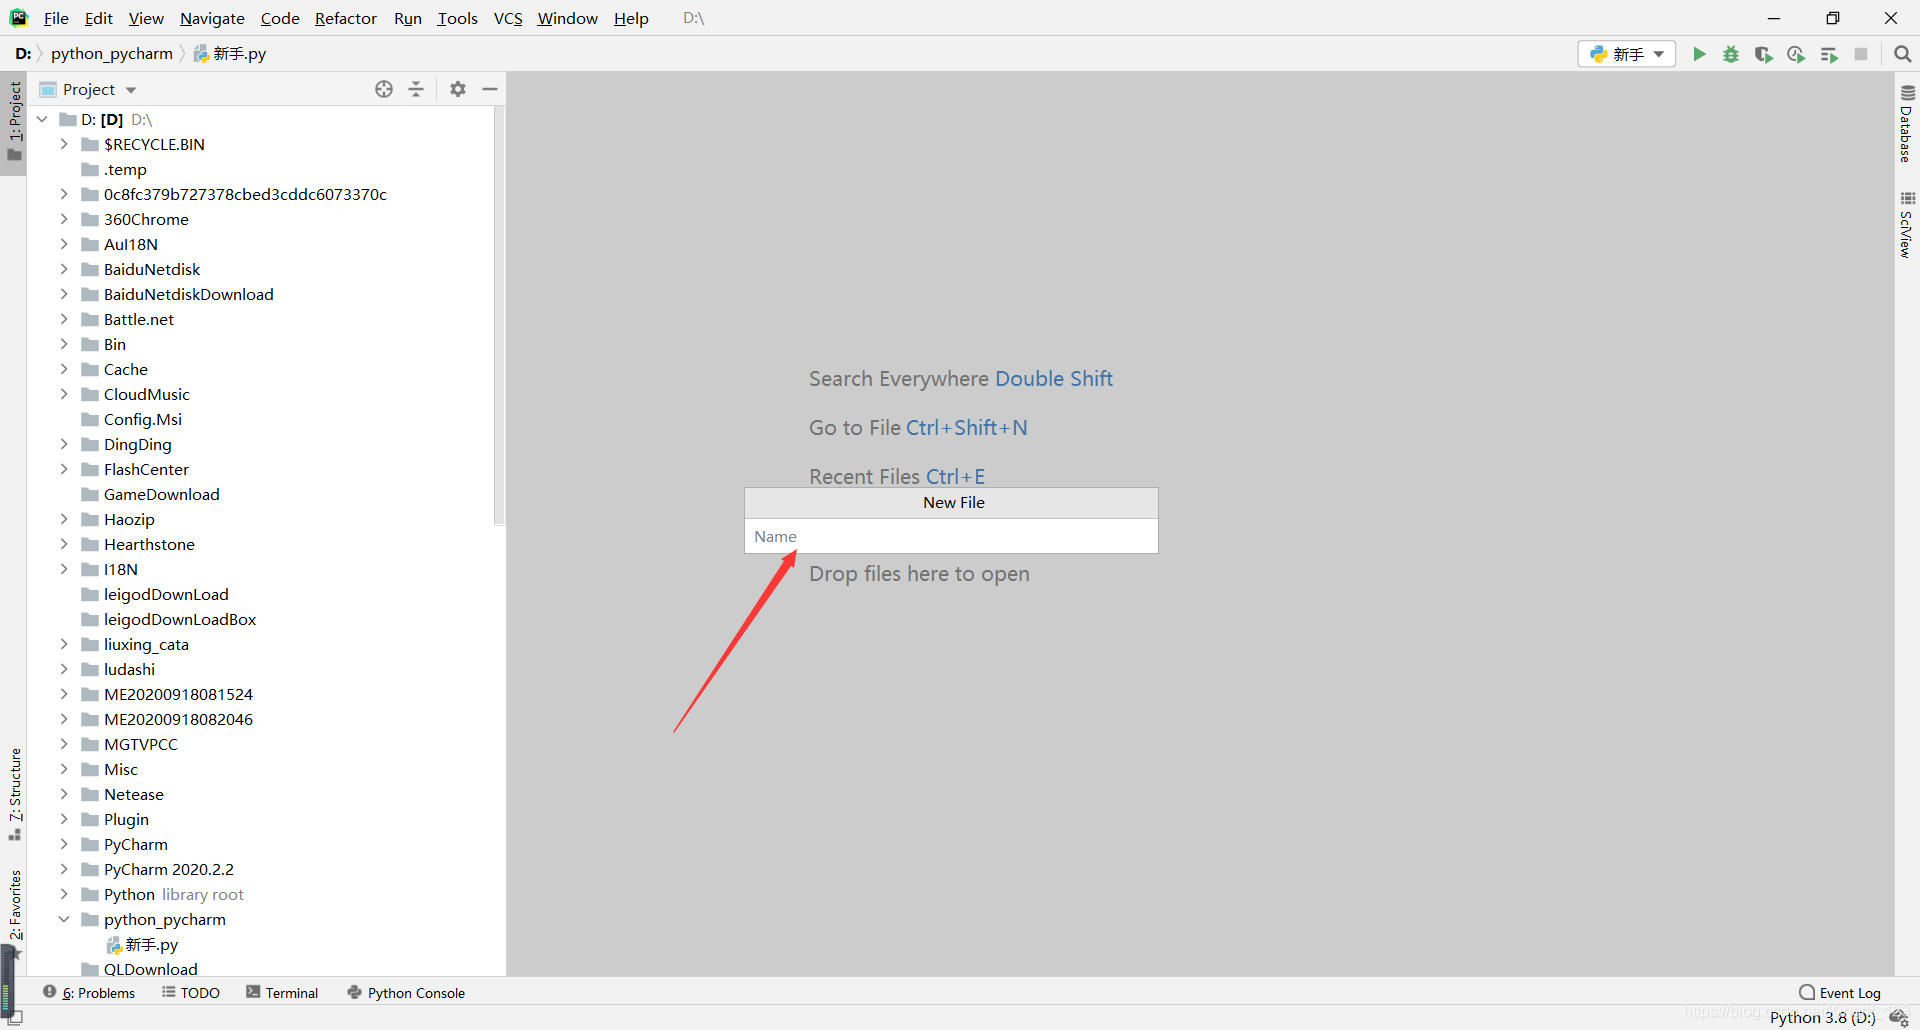The image size is (1920, 1030).
Task: Open the Event Log
Action: [1840, 993]
